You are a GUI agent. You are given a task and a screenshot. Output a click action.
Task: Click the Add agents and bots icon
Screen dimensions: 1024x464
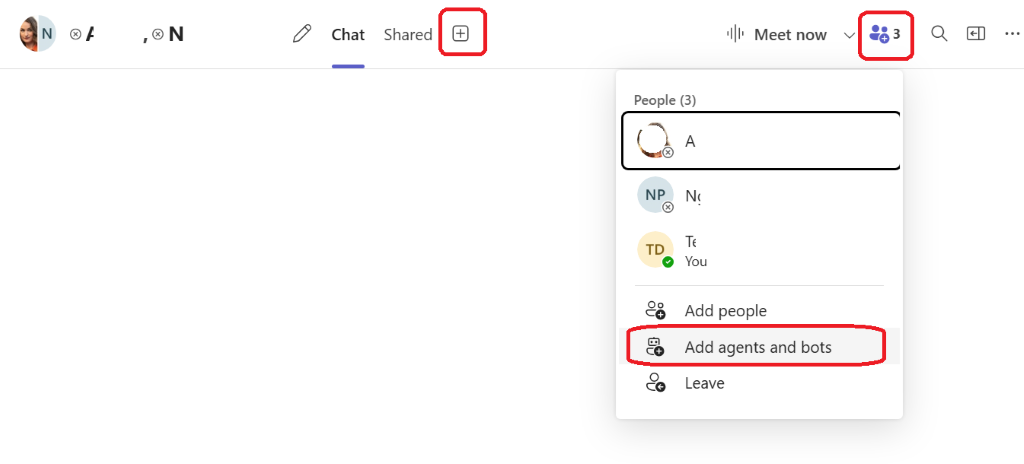655,347
